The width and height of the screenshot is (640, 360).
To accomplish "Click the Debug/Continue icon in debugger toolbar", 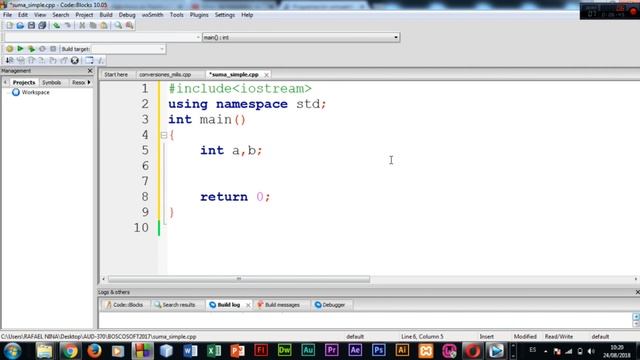I will 9,60.
